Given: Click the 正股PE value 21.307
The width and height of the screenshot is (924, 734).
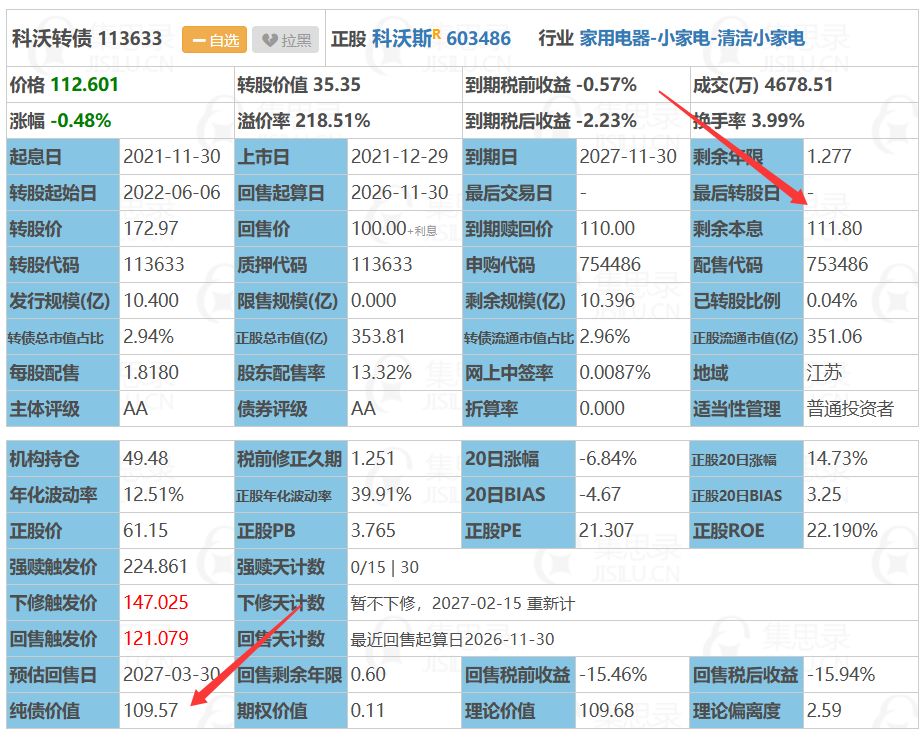Looking at the screenshot, I should coord(606,530).
